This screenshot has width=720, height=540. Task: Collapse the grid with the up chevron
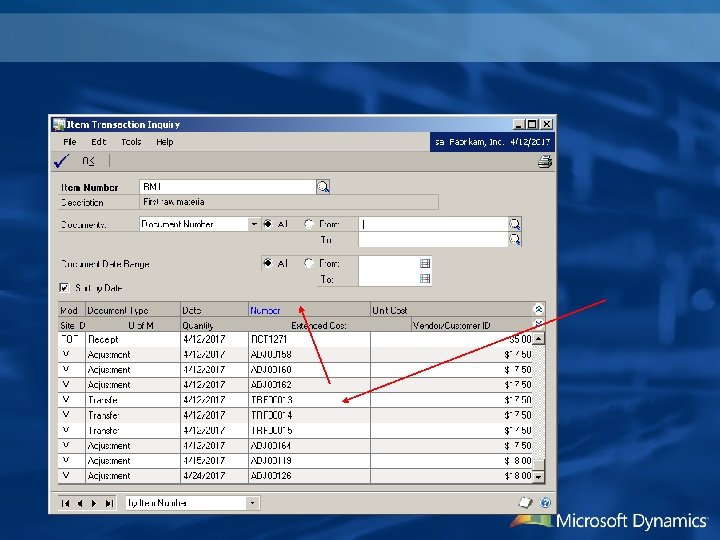[x=539, y=309]
